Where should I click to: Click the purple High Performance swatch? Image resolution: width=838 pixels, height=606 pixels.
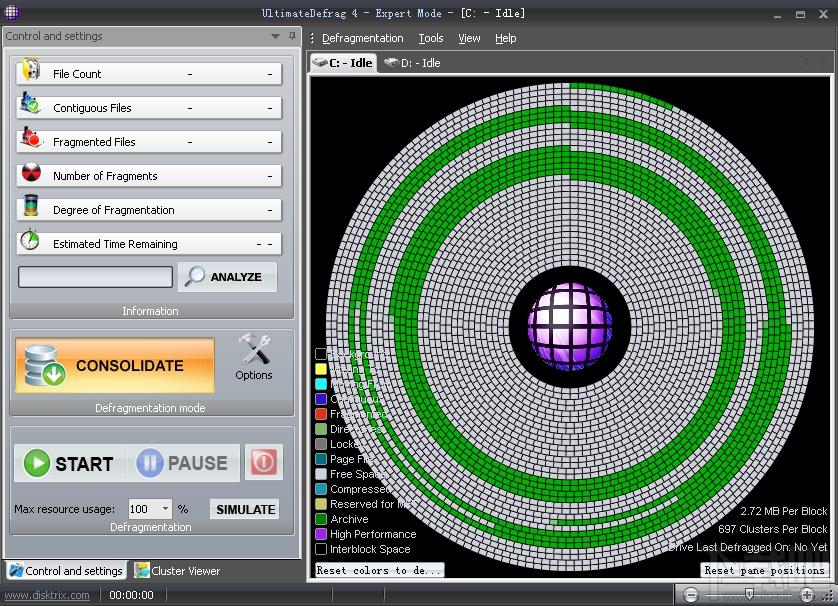click(321, 533)
